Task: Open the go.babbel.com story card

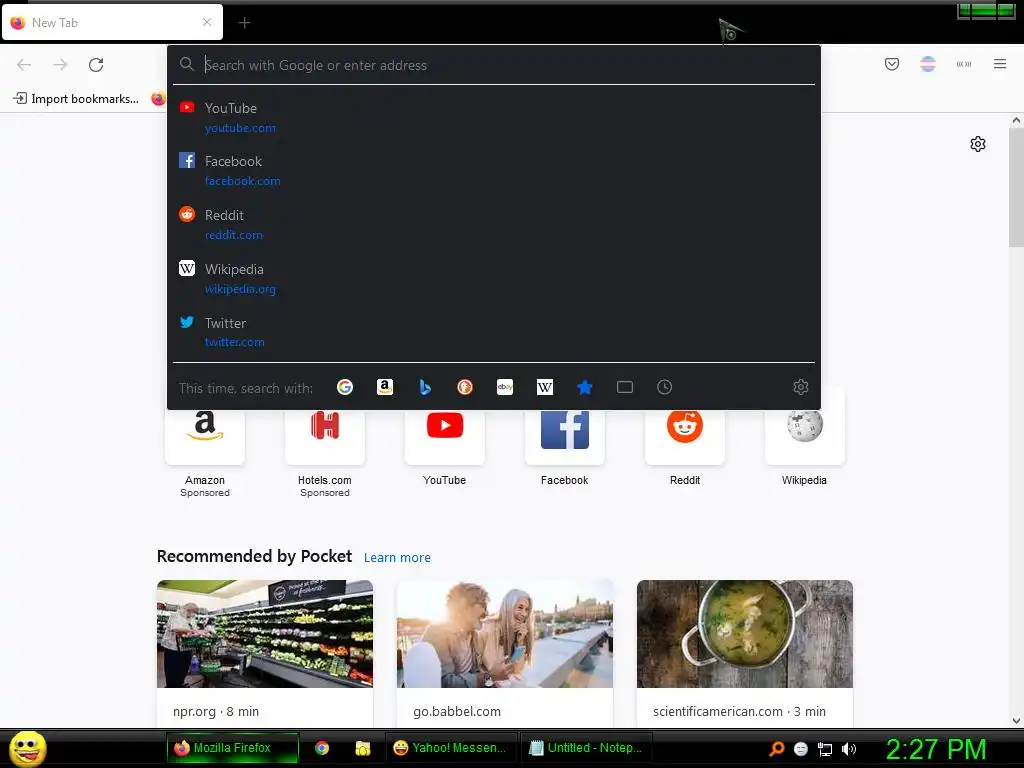Action: pos(505,653)
